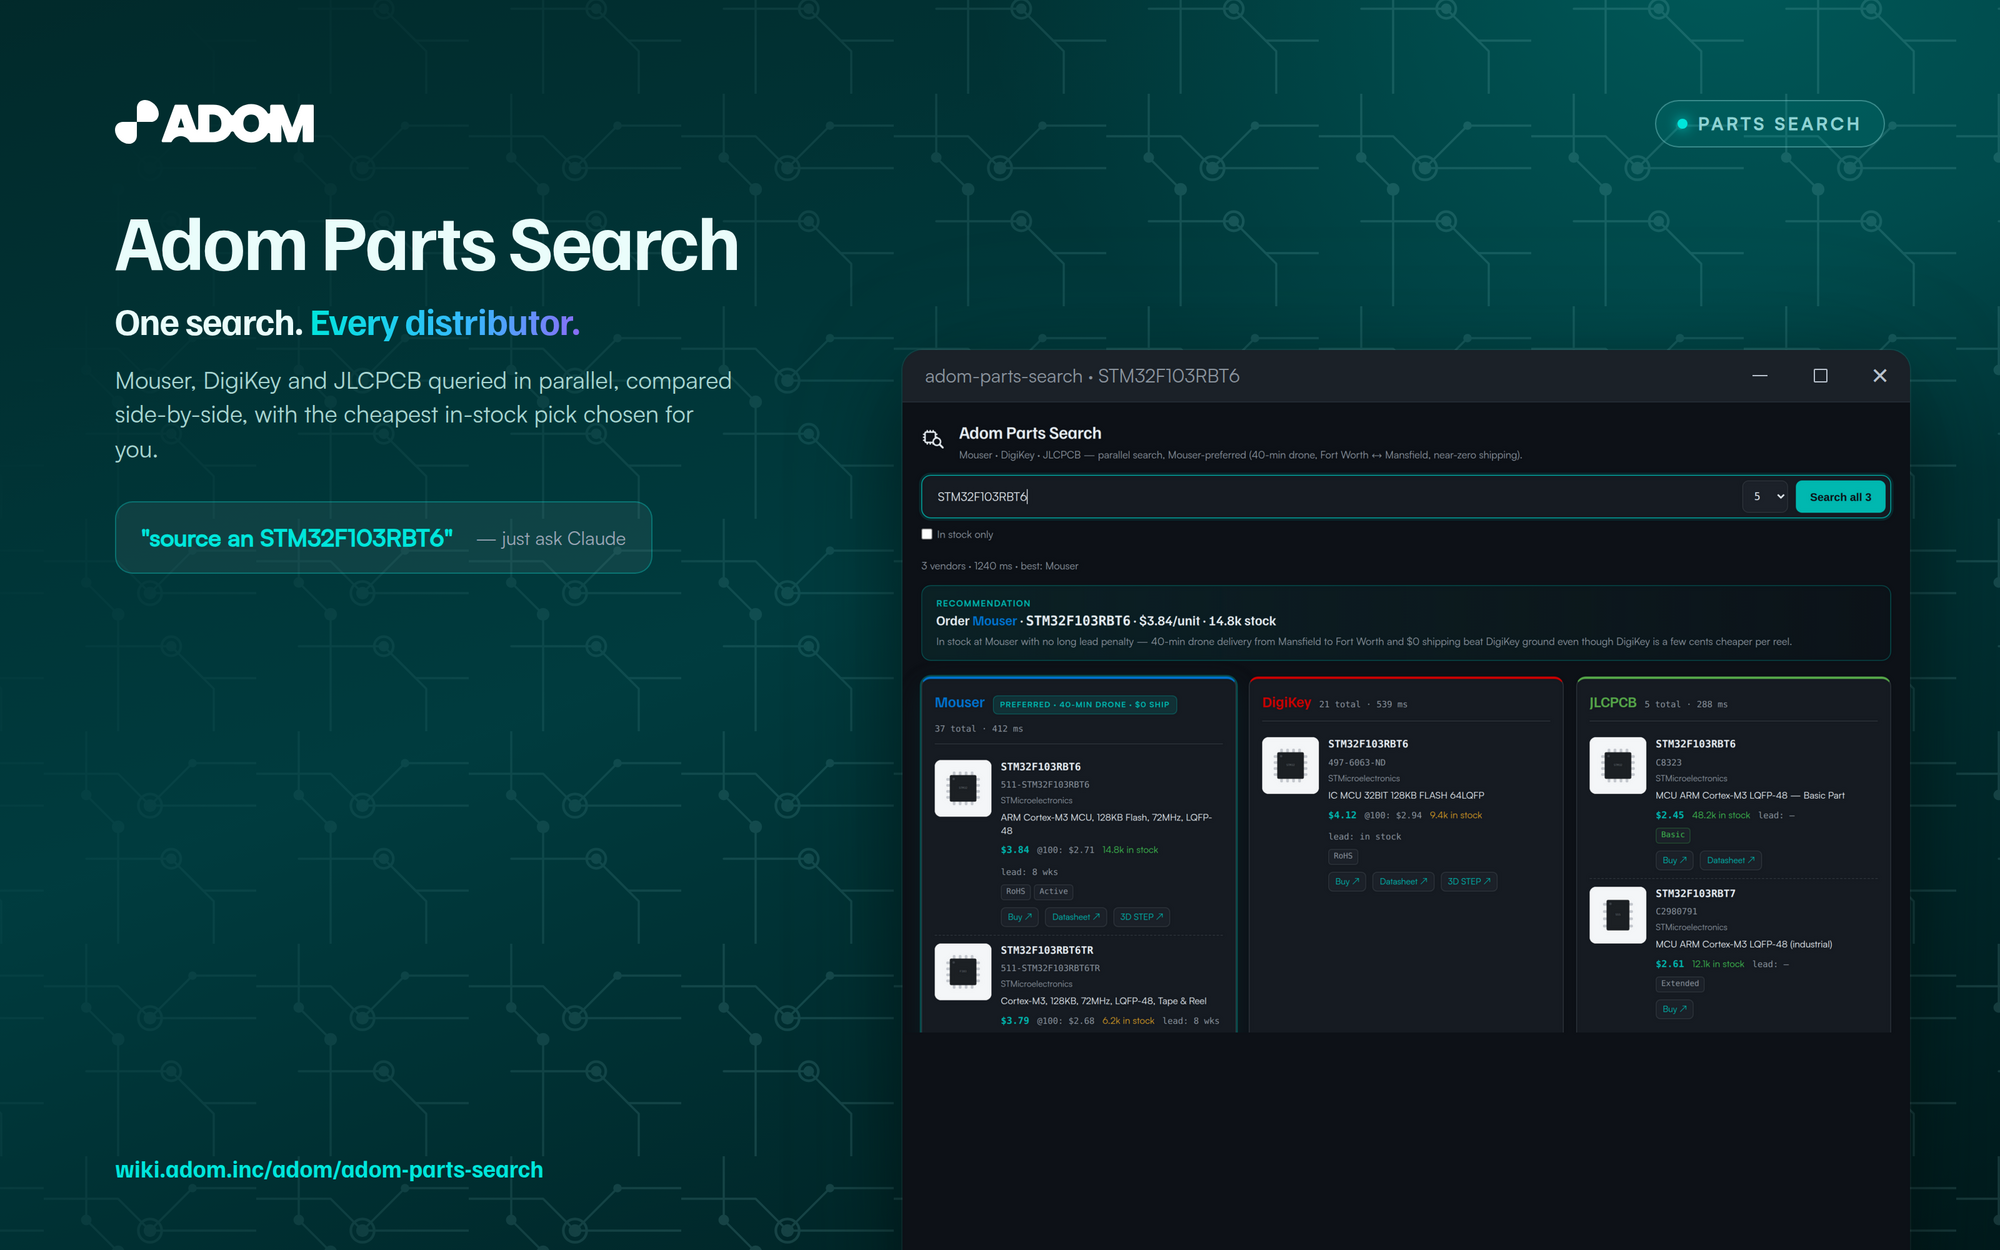Click the Adom Parts Search magnifier icon
Screen dimensions: 2000x1250
pos(933,438)
